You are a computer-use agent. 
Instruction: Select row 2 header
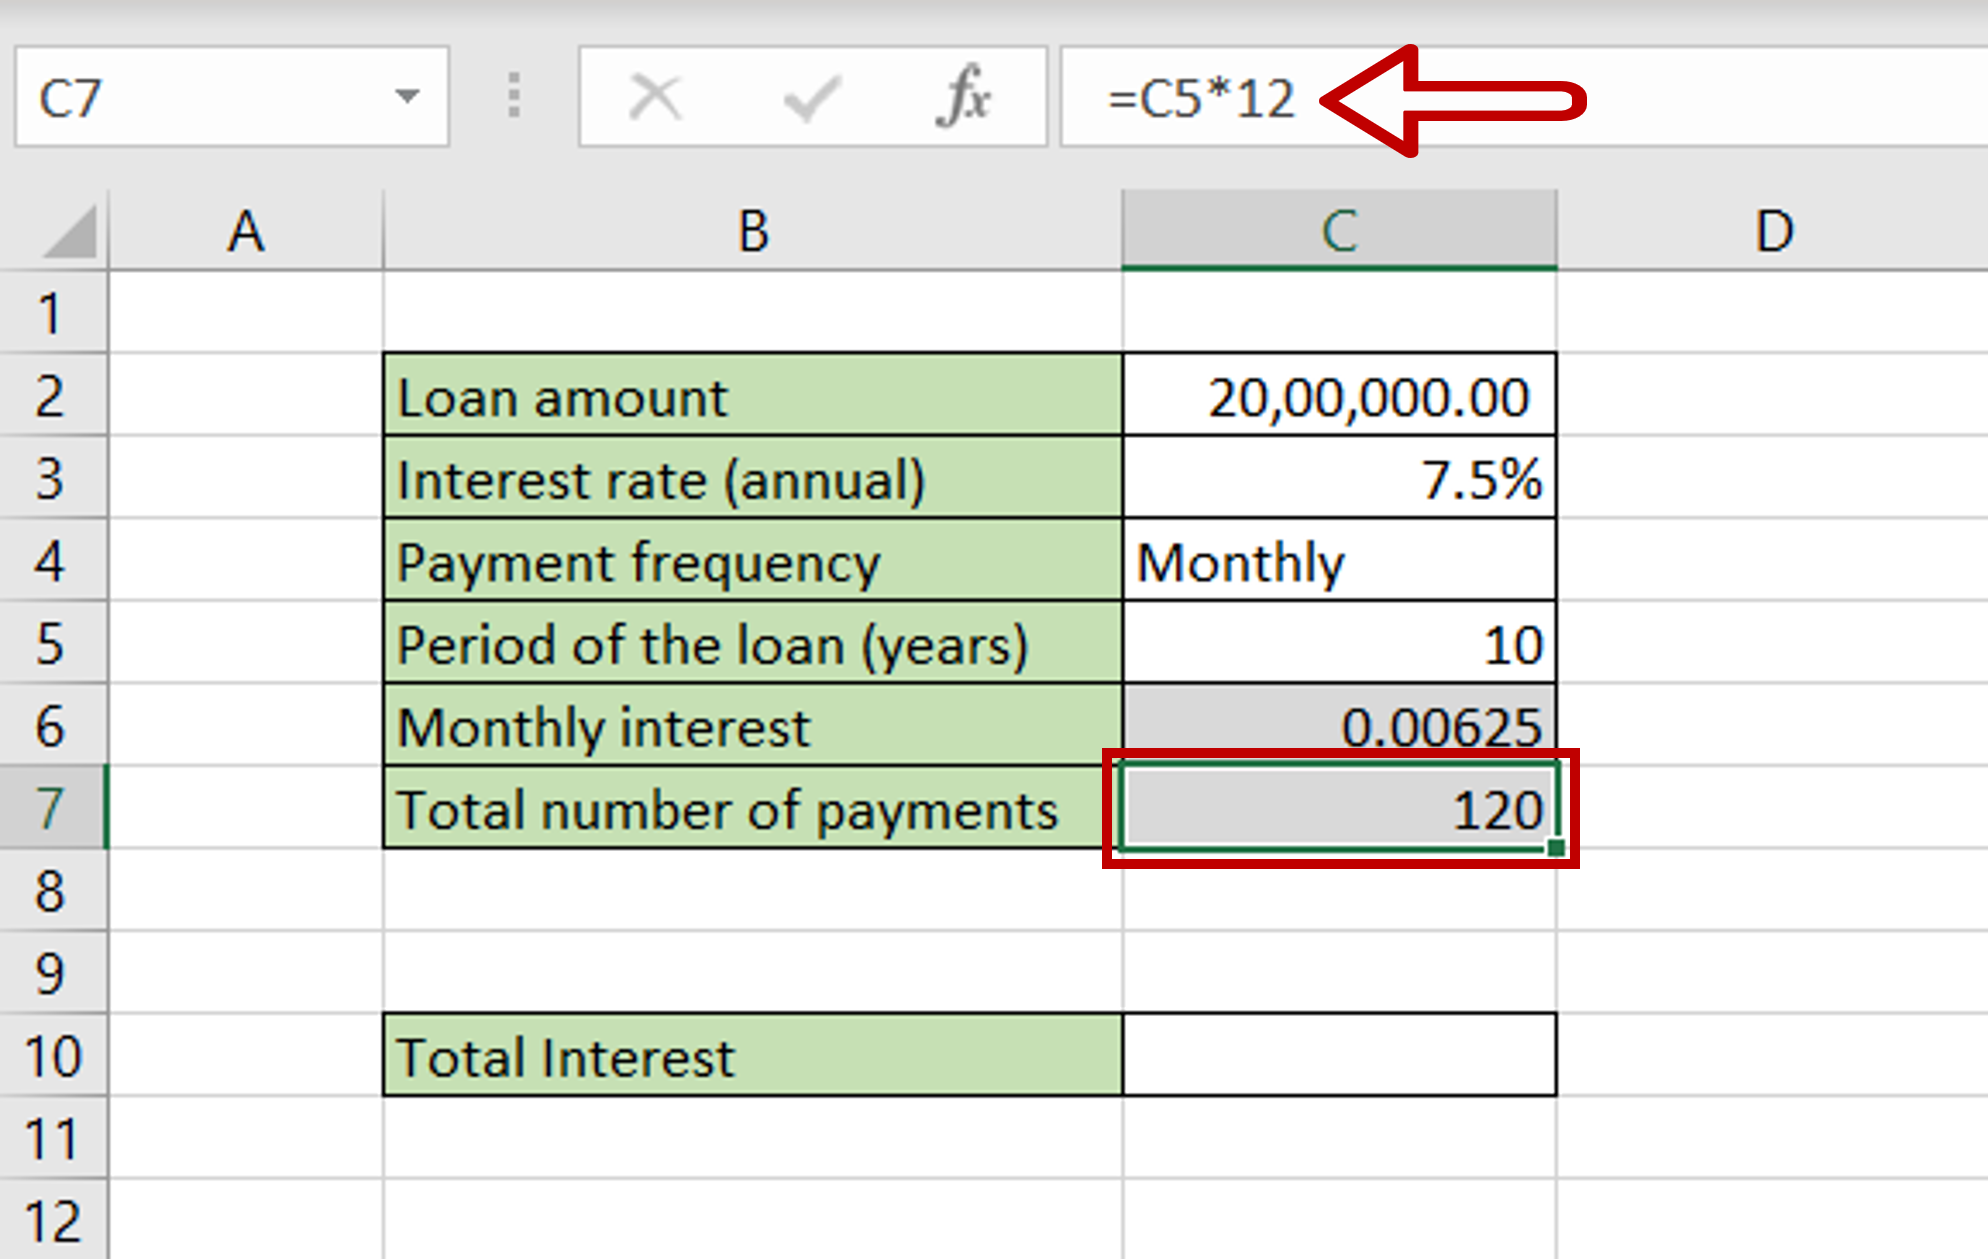coord(53,395)
